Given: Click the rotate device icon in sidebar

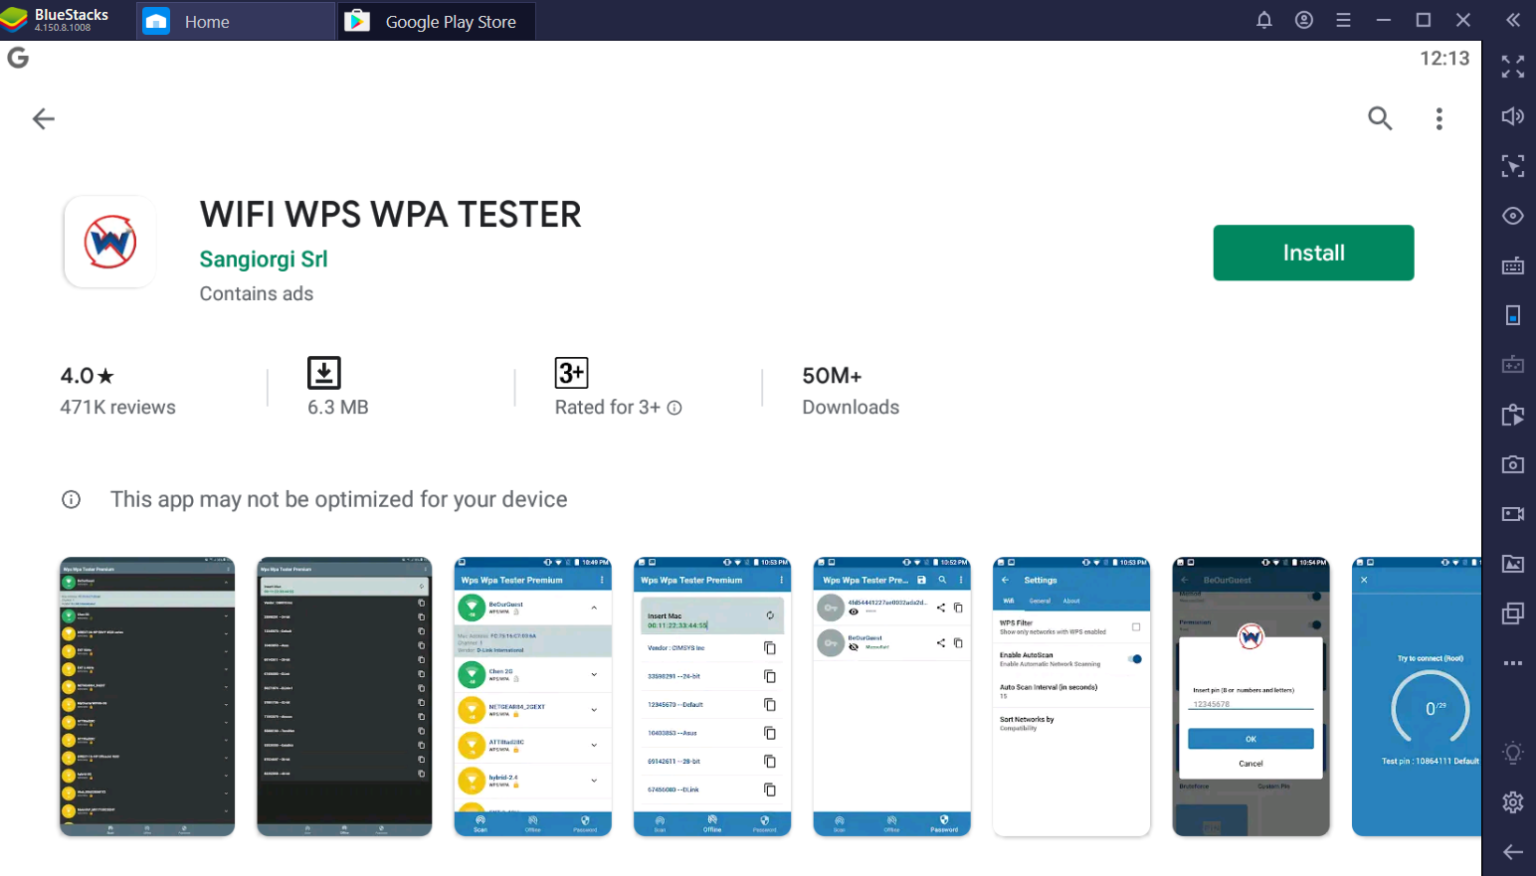Looking at the screenshot, I should (x=1513, y=315).
